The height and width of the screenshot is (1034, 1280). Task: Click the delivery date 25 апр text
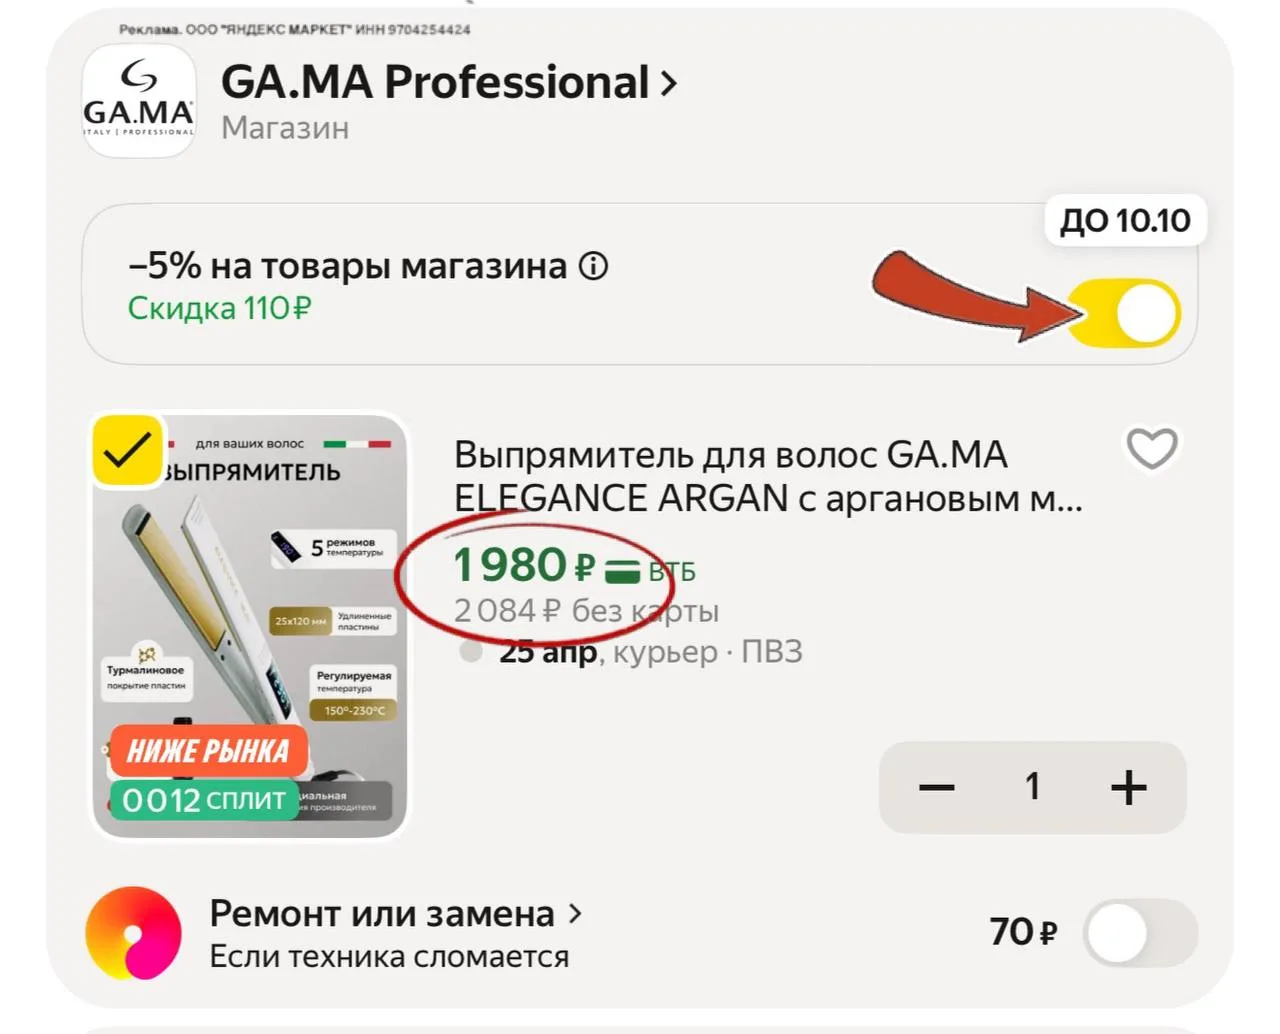(x=548, y=652)
